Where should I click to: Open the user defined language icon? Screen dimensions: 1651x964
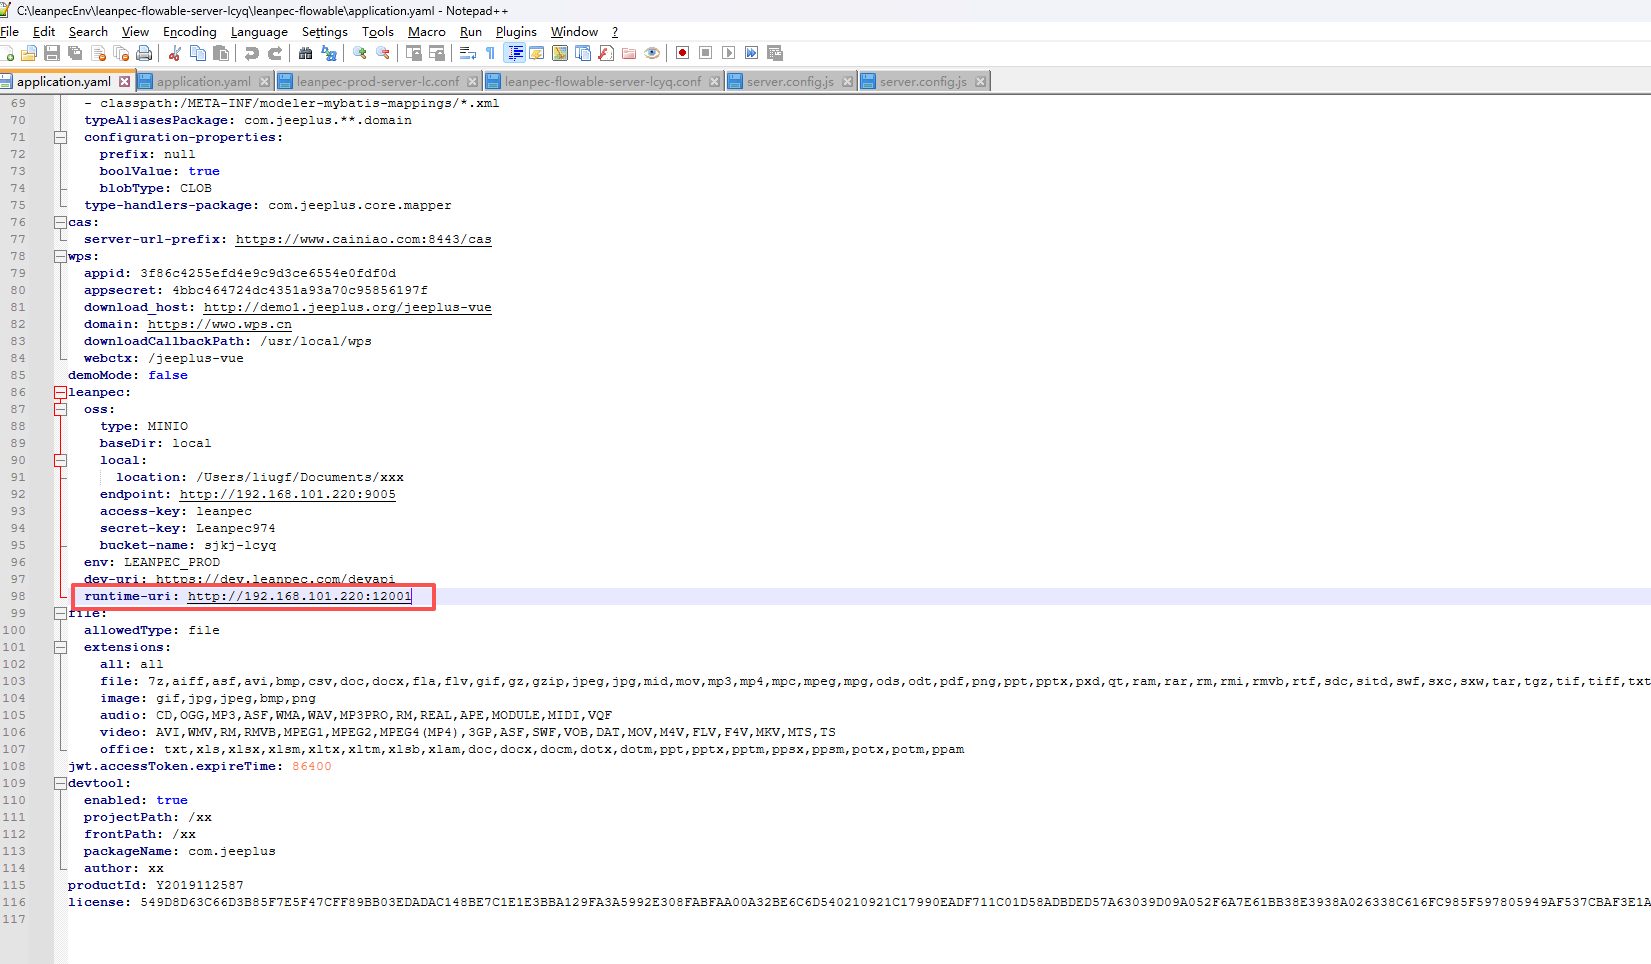pos(536,53)
